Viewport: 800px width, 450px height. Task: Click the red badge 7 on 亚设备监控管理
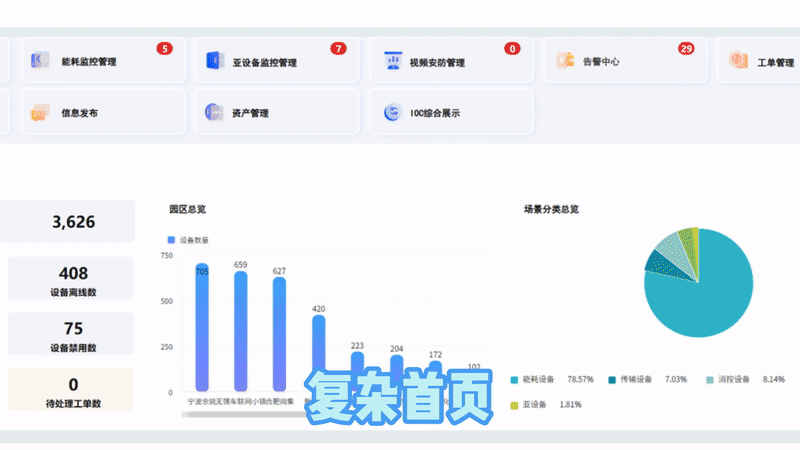point(338,48)
